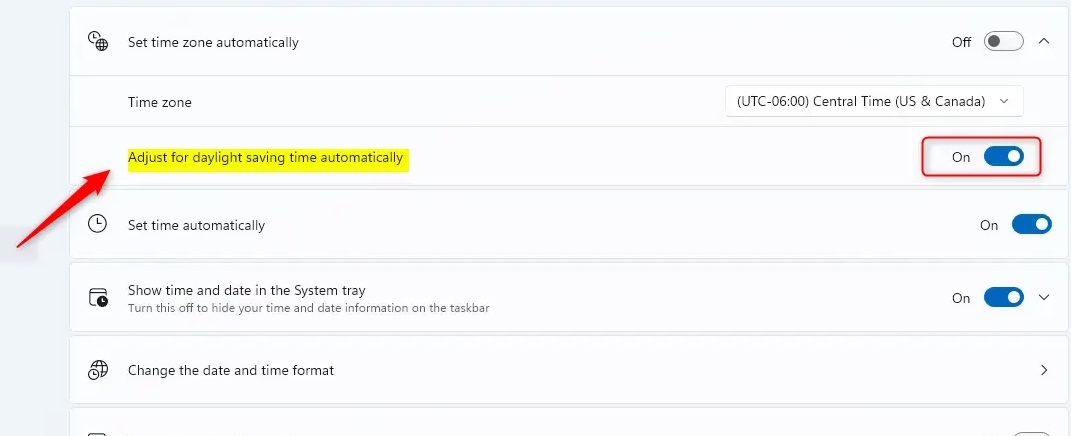Click the arrow on Change date and time format
Image resolution: width=1071 pixels, height=436 pixels.
click(x=1044, y=370)
